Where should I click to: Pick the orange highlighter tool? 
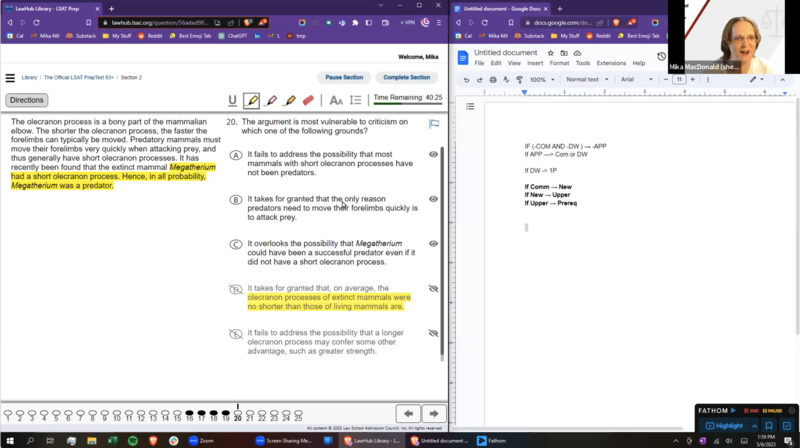[290, 100]
